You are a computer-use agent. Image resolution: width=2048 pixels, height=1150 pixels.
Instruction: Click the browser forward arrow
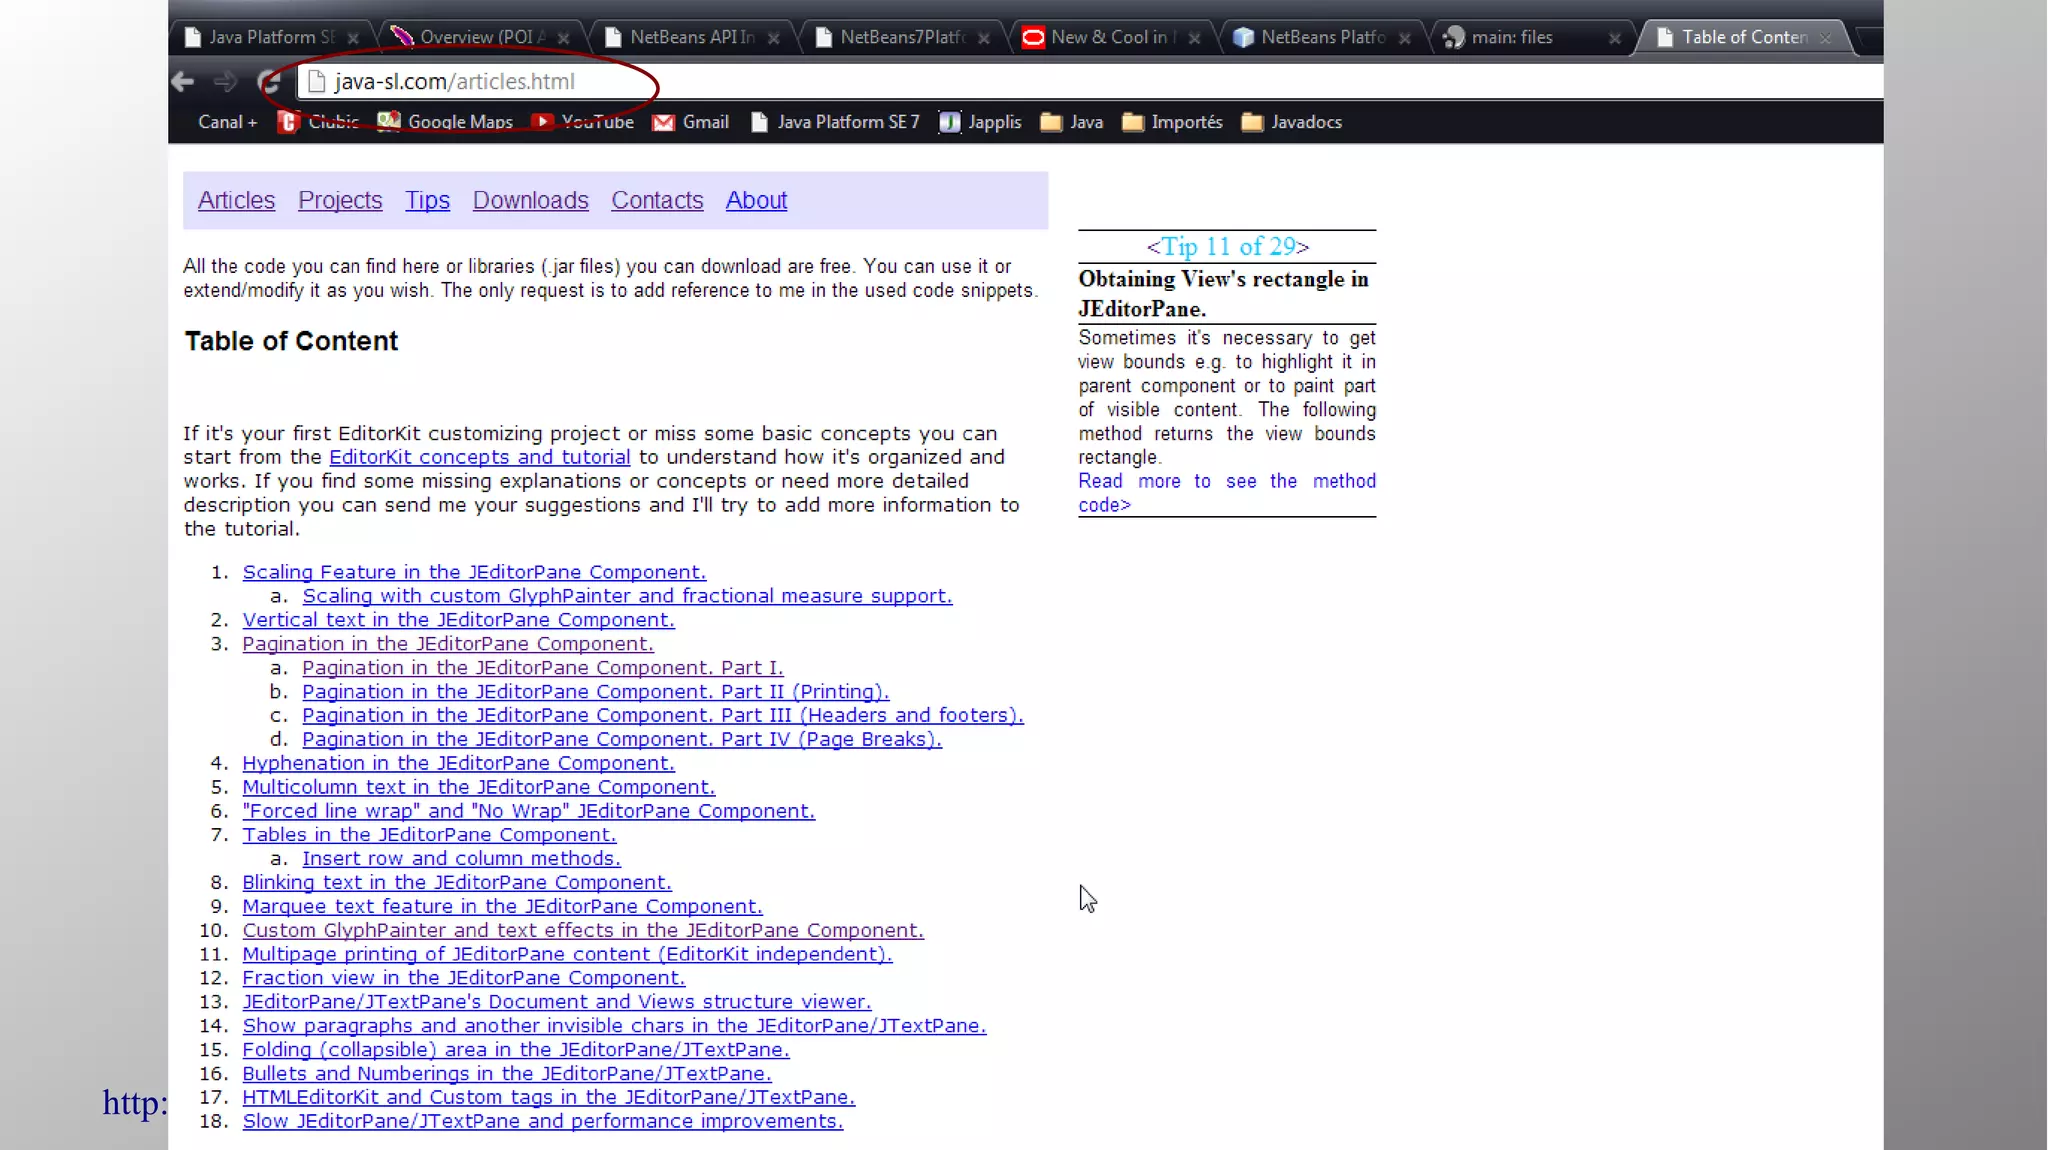tap(225, 82)
